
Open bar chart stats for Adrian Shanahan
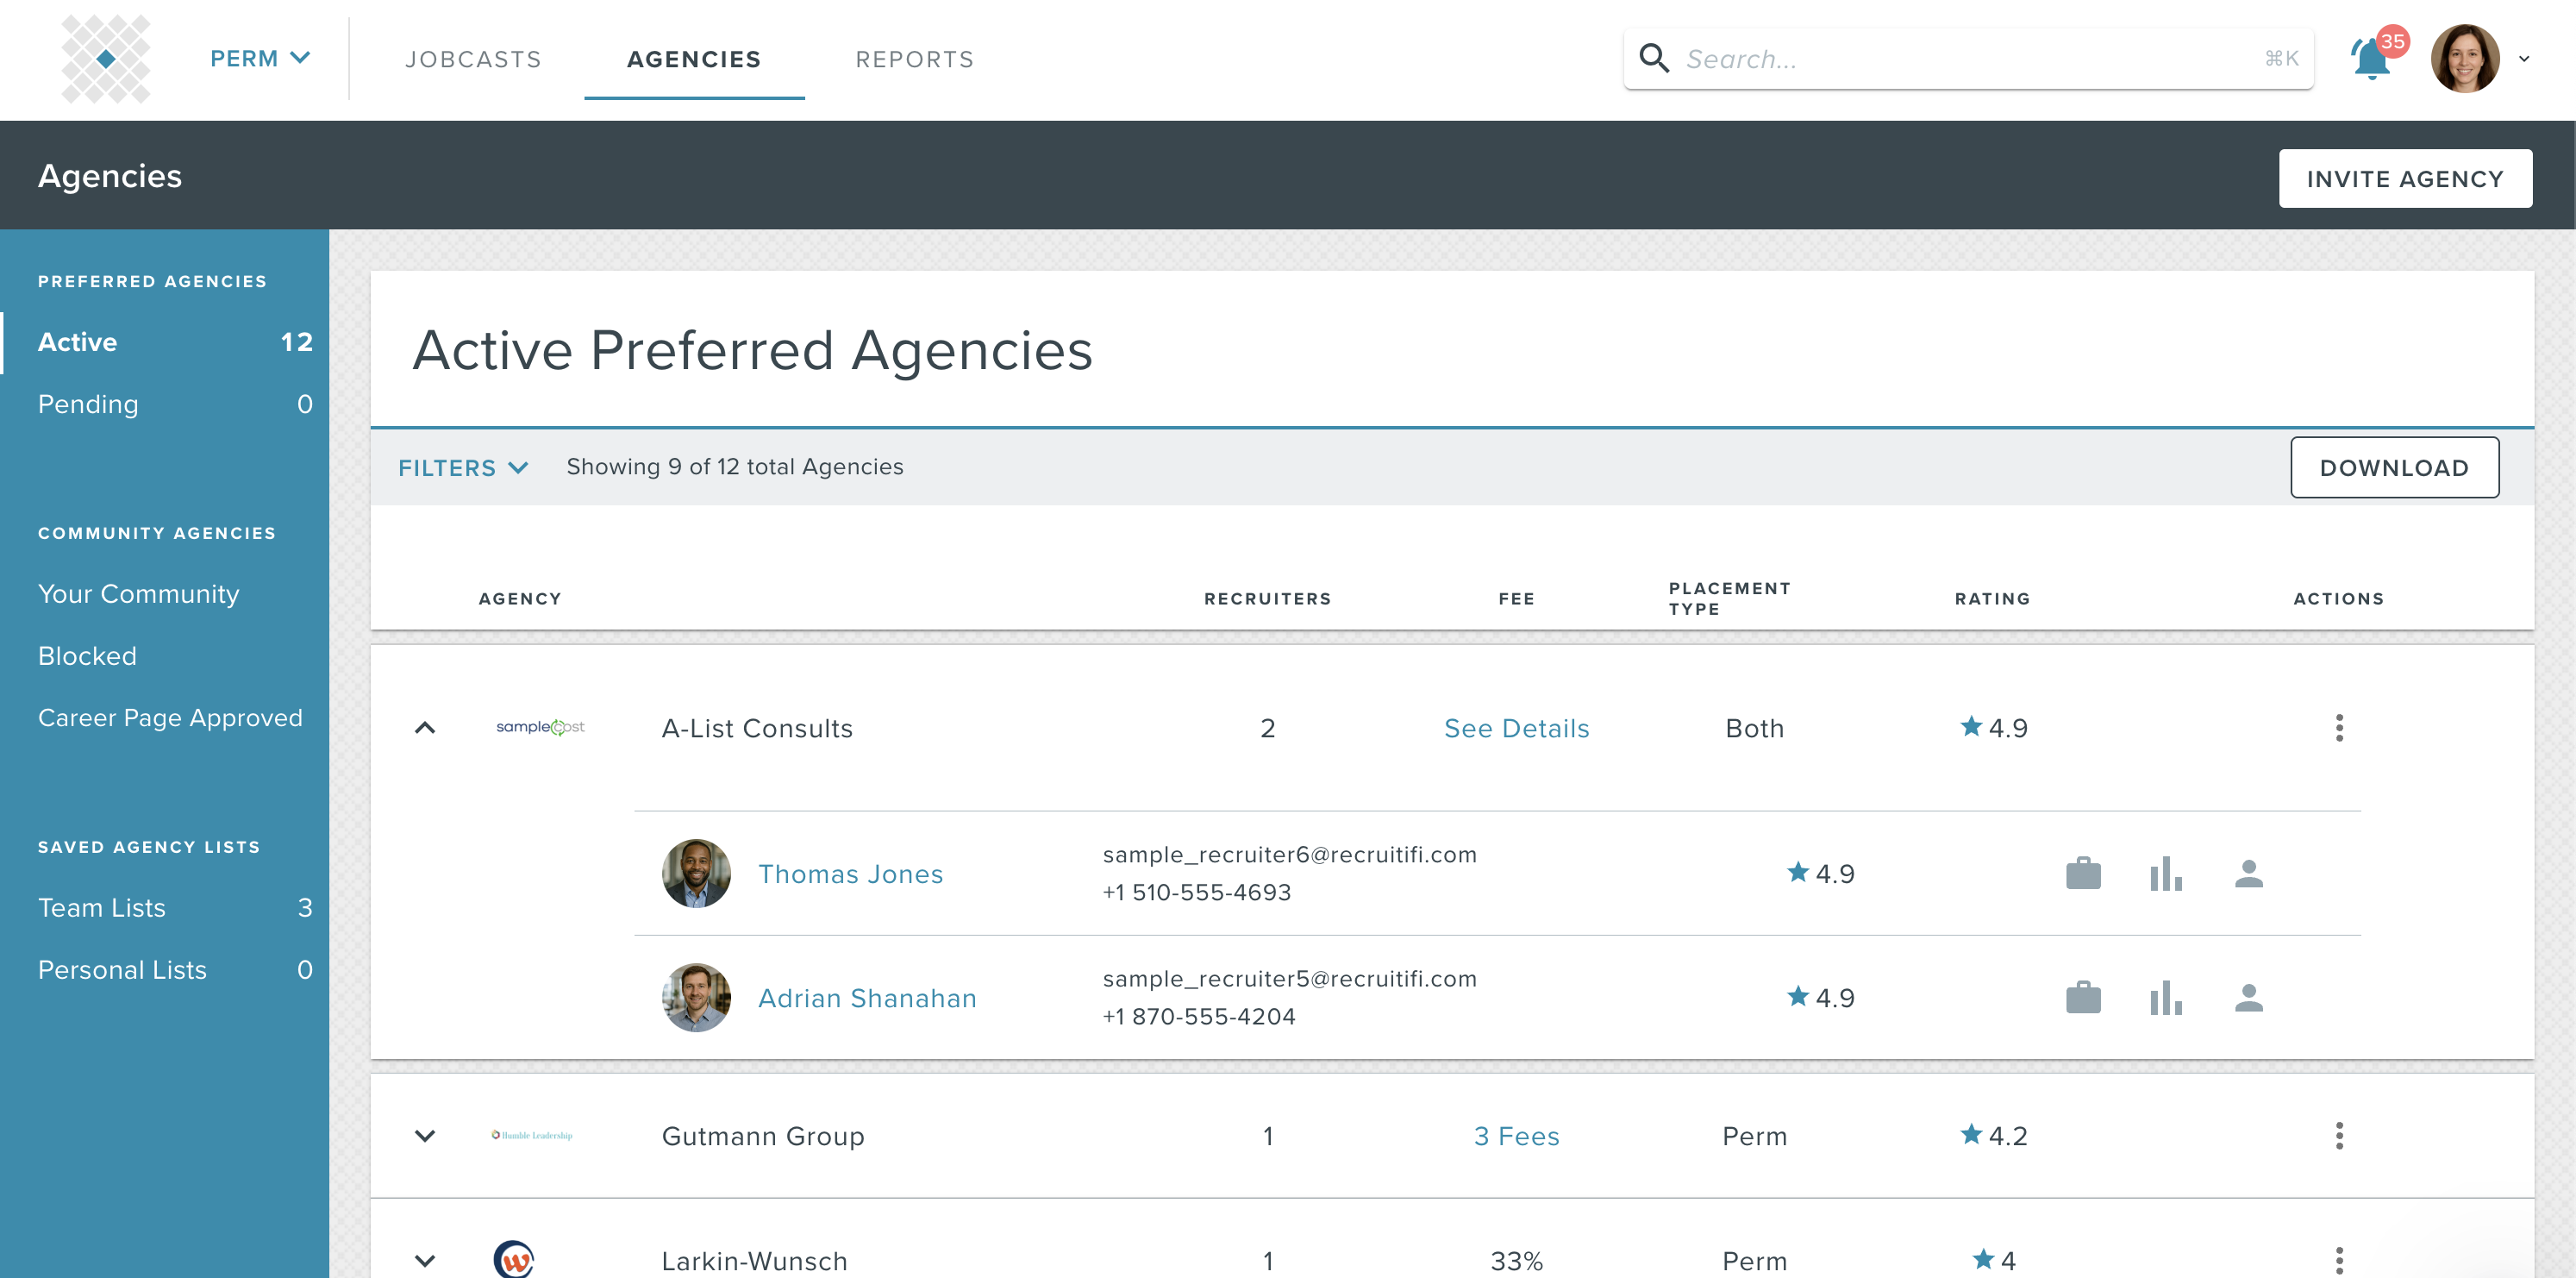click(2165, 997)
